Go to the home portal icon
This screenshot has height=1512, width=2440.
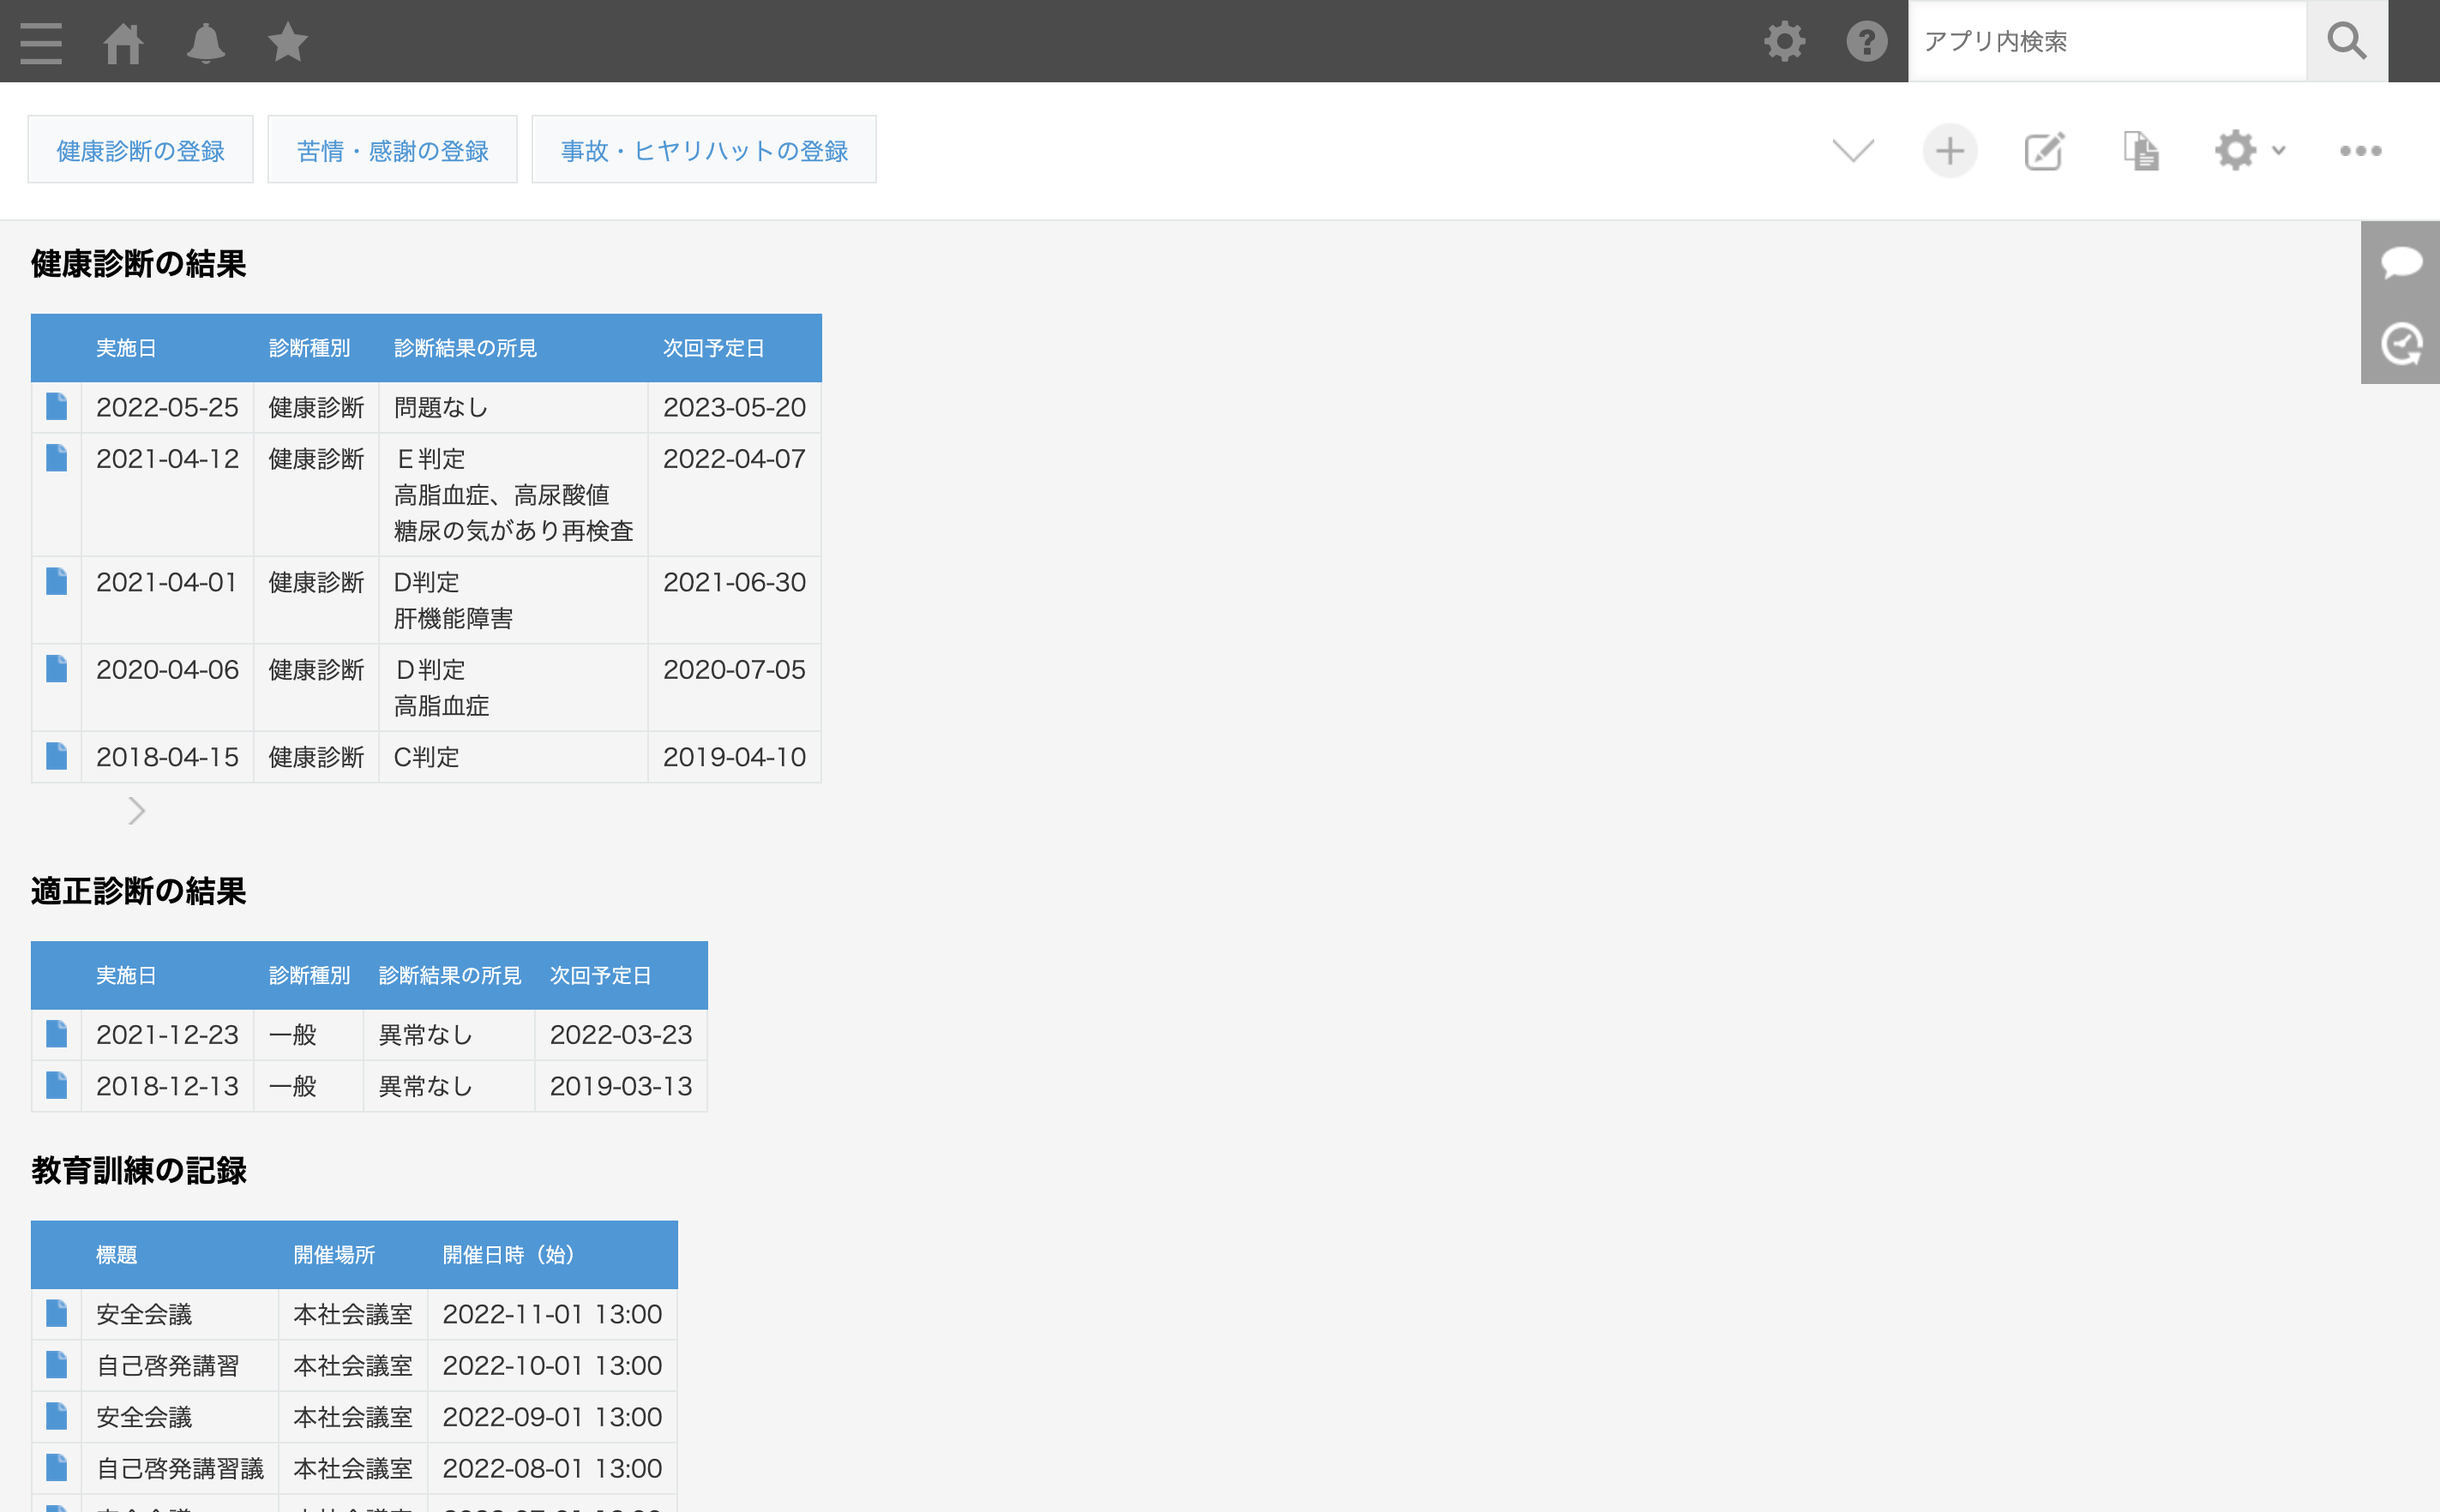point(123,42)
